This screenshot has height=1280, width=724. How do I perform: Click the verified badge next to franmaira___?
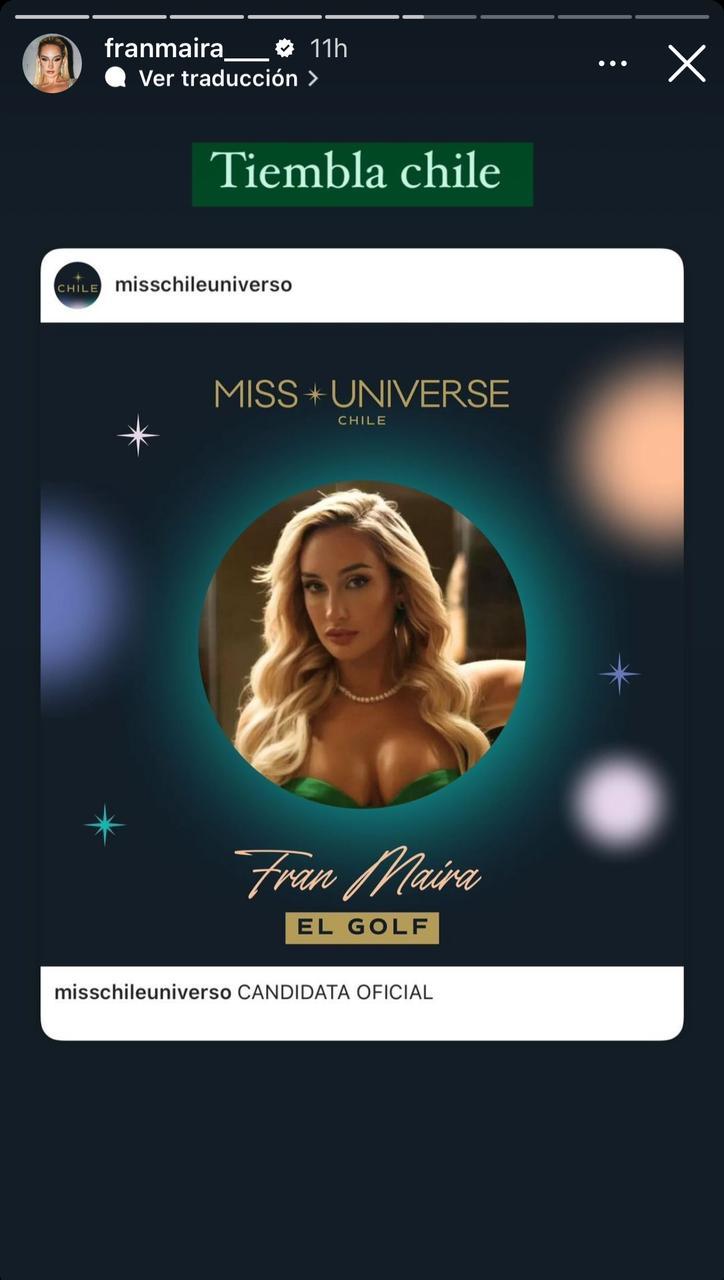click(x=287, y=46)
